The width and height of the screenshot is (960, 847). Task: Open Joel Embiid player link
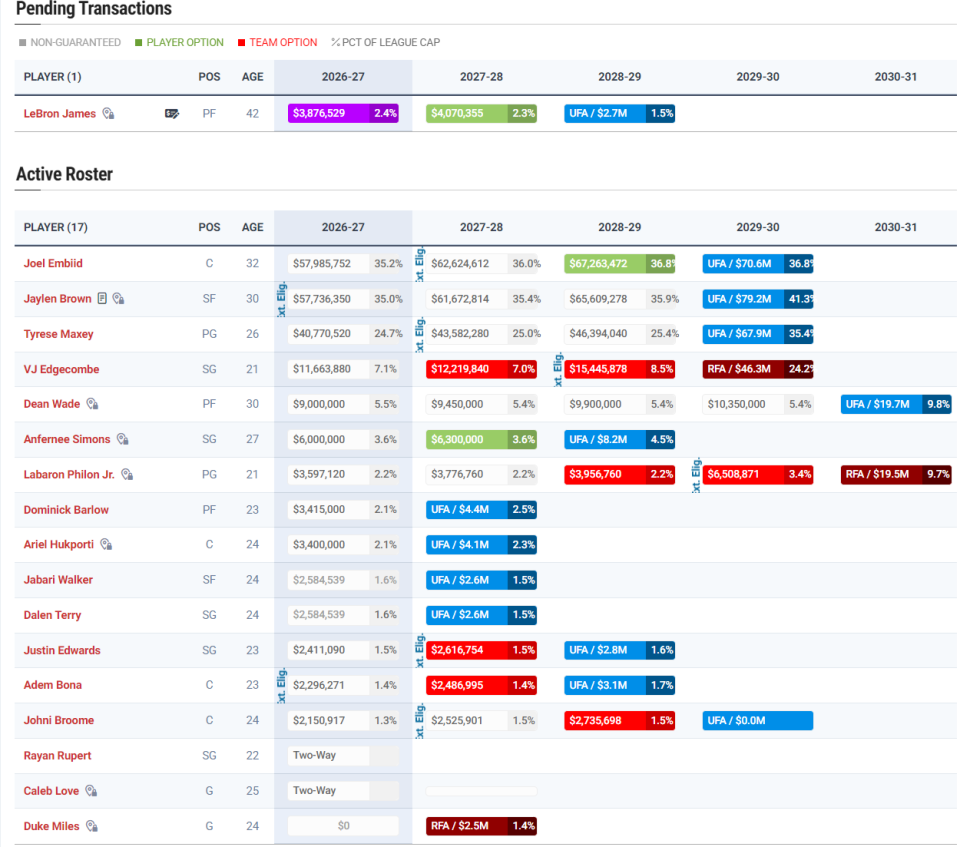[x=53, y=263]
